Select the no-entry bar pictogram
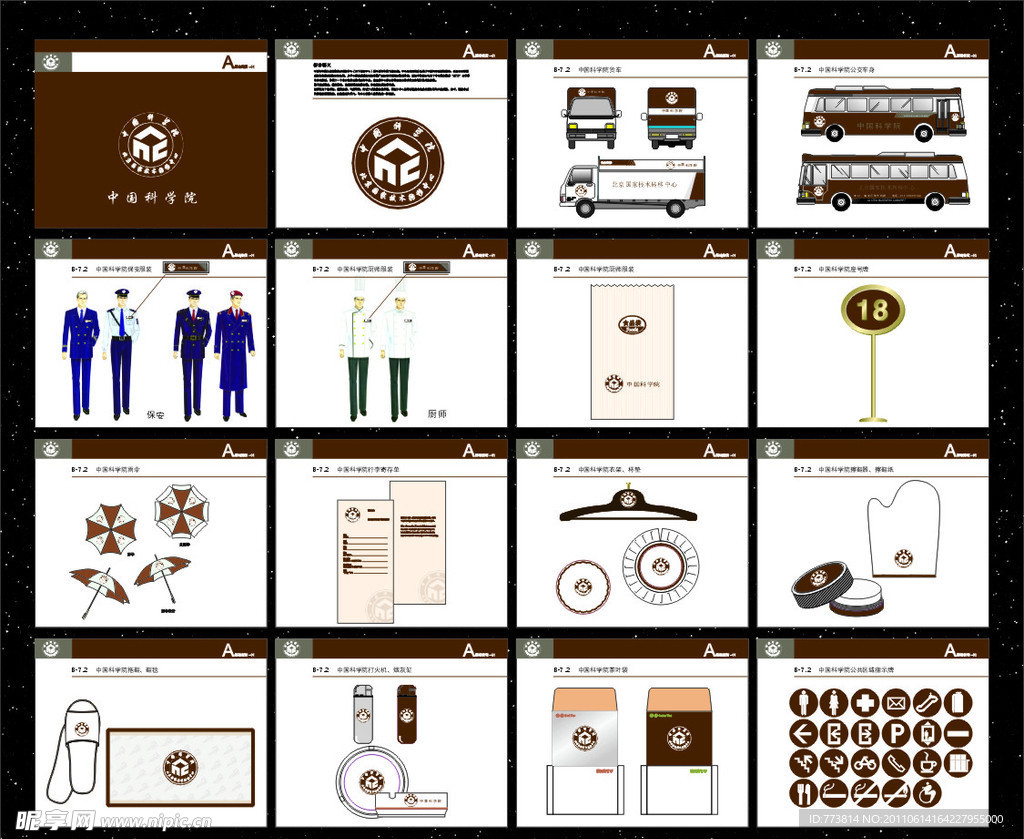The width and height of the screenshot is (1024, 839). click(x=959, y=733)
